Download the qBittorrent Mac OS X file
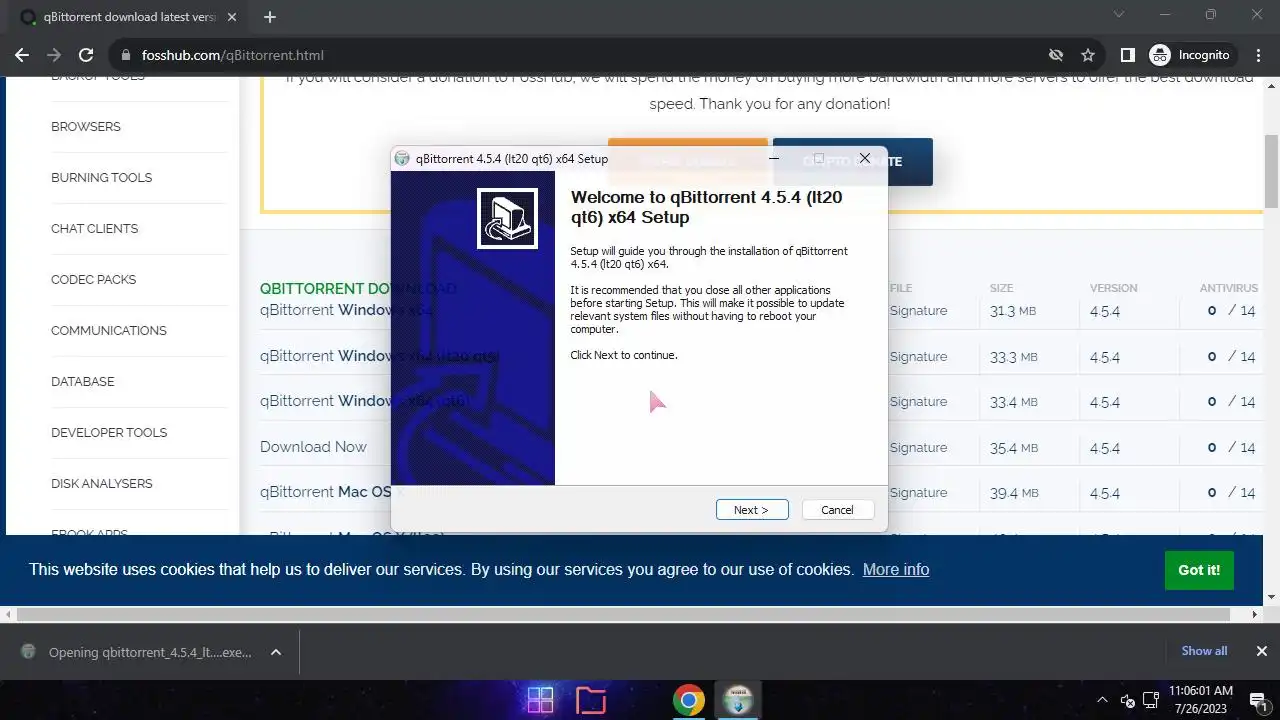 [x=325, y=492]
